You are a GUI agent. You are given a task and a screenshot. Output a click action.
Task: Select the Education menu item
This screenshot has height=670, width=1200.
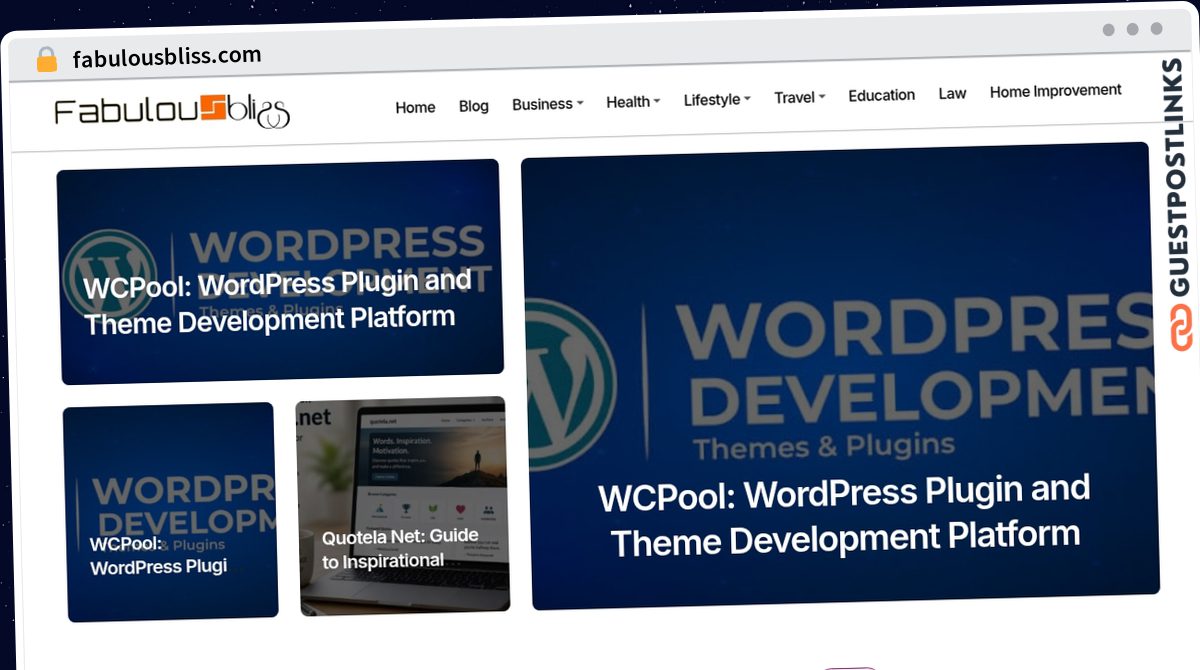pos(882,95)
